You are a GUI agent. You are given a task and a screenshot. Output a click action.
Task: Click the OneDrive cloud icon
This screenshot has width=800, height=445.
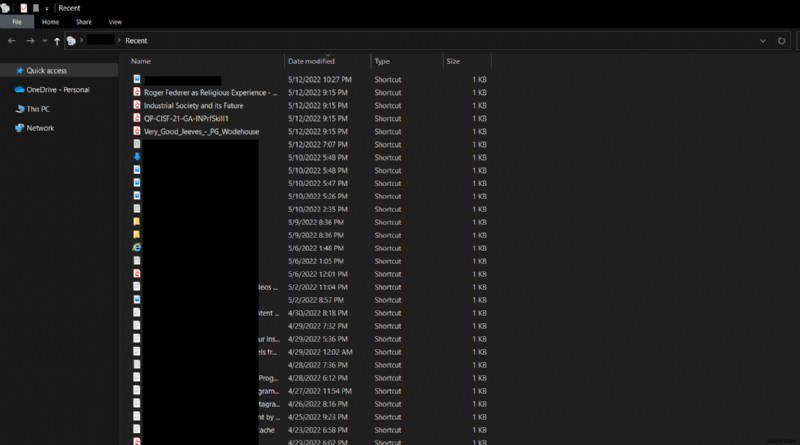(19, 90)
